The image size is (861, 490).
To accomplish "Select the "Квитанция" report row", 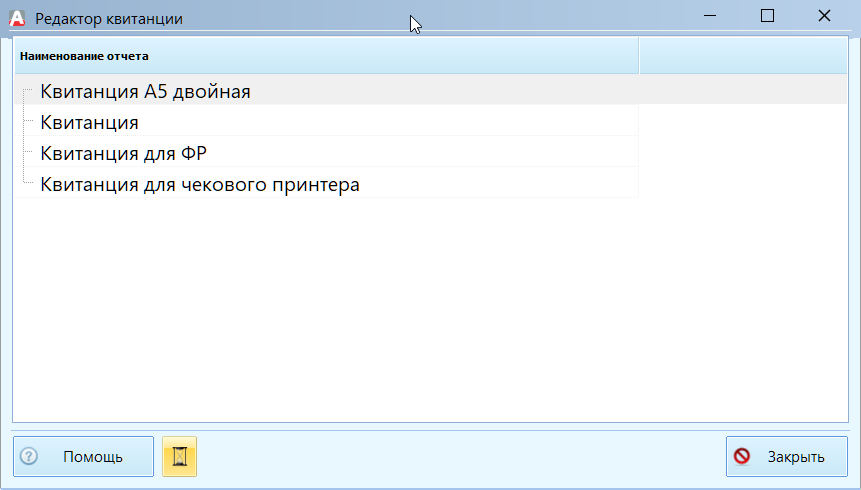I will [326, 122].
